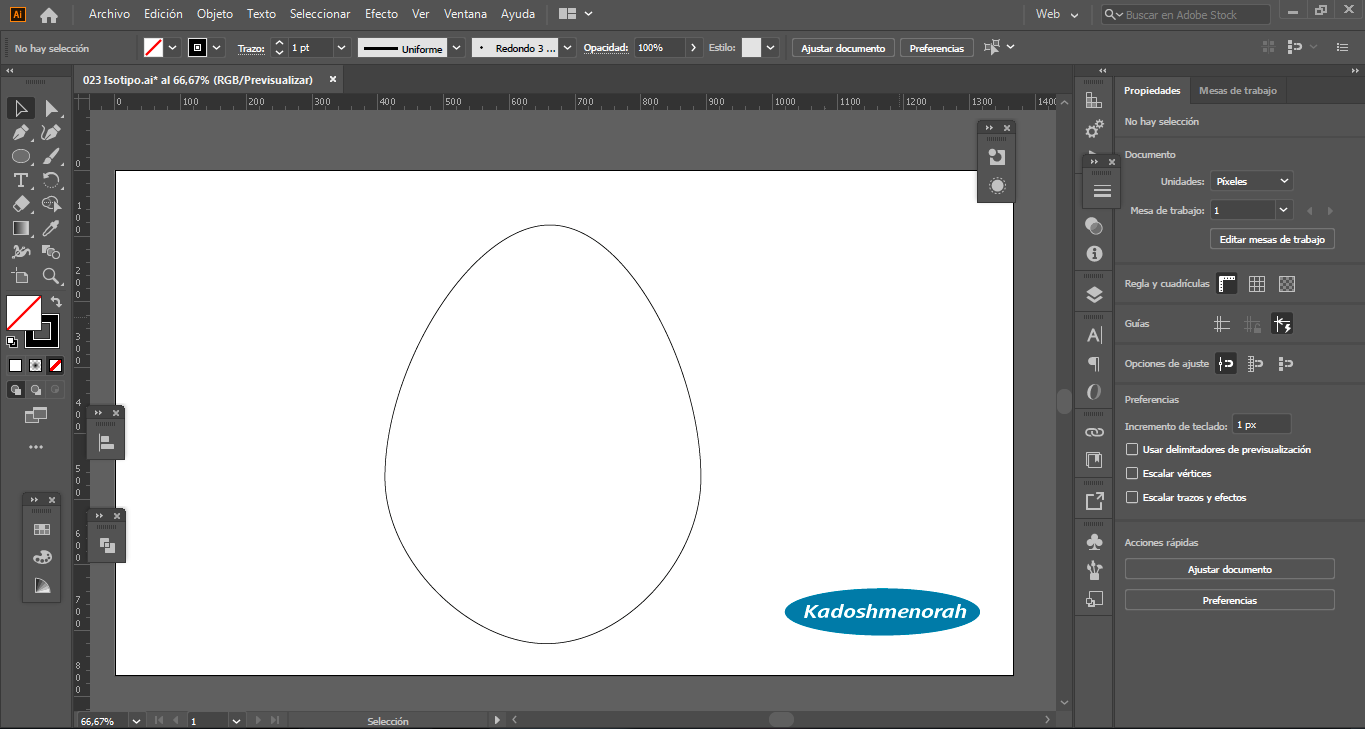The height and width of the screenshot is (729, 1365).
Task: Expand the Opacidad 100% arrow
Action: (694, 48)
